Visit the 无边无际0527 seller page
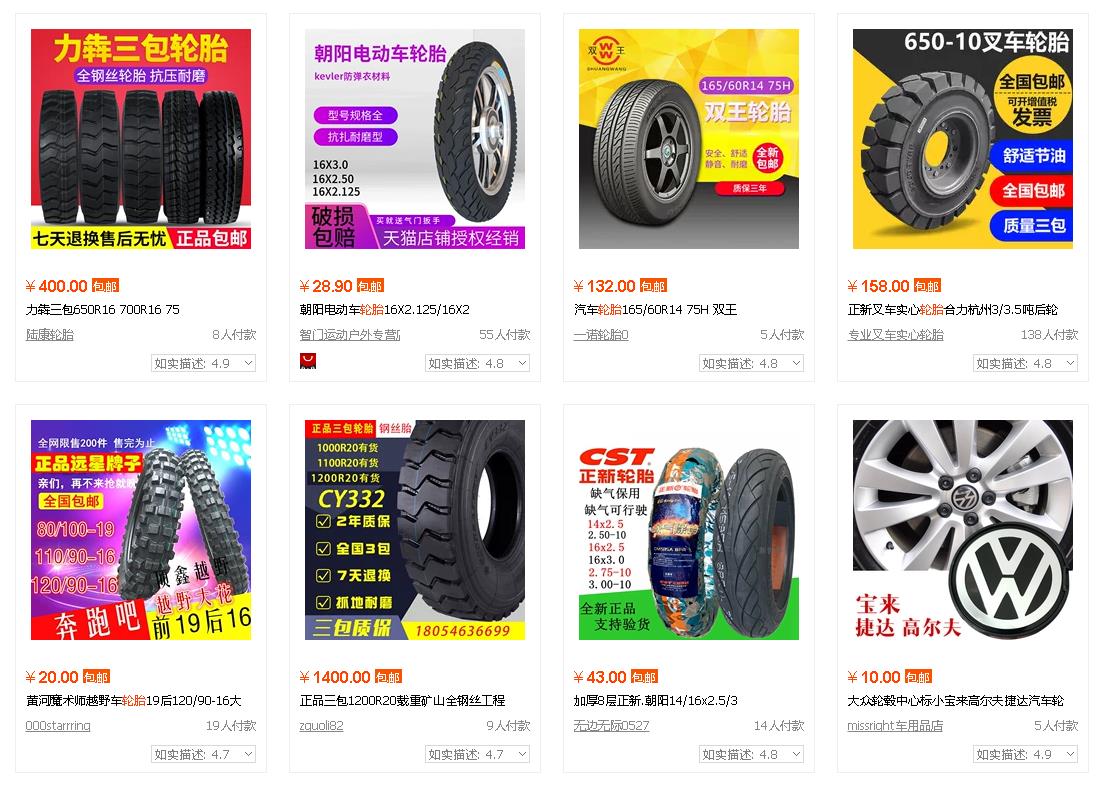 [611, 725]
